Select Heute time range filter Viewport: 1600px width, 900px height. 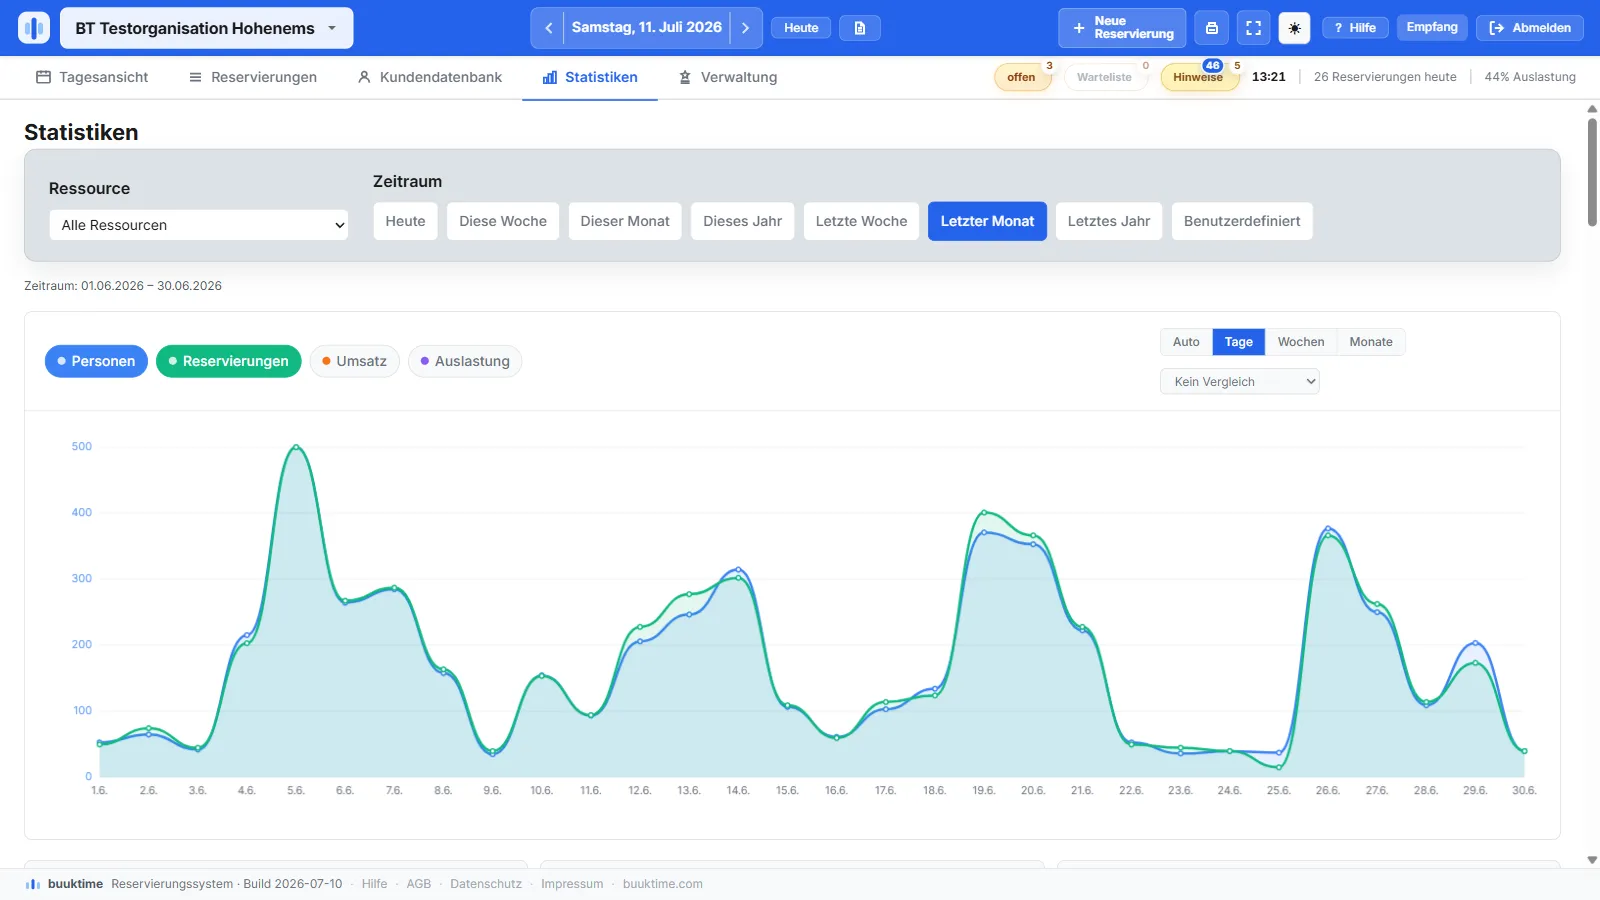coord(406,221)
